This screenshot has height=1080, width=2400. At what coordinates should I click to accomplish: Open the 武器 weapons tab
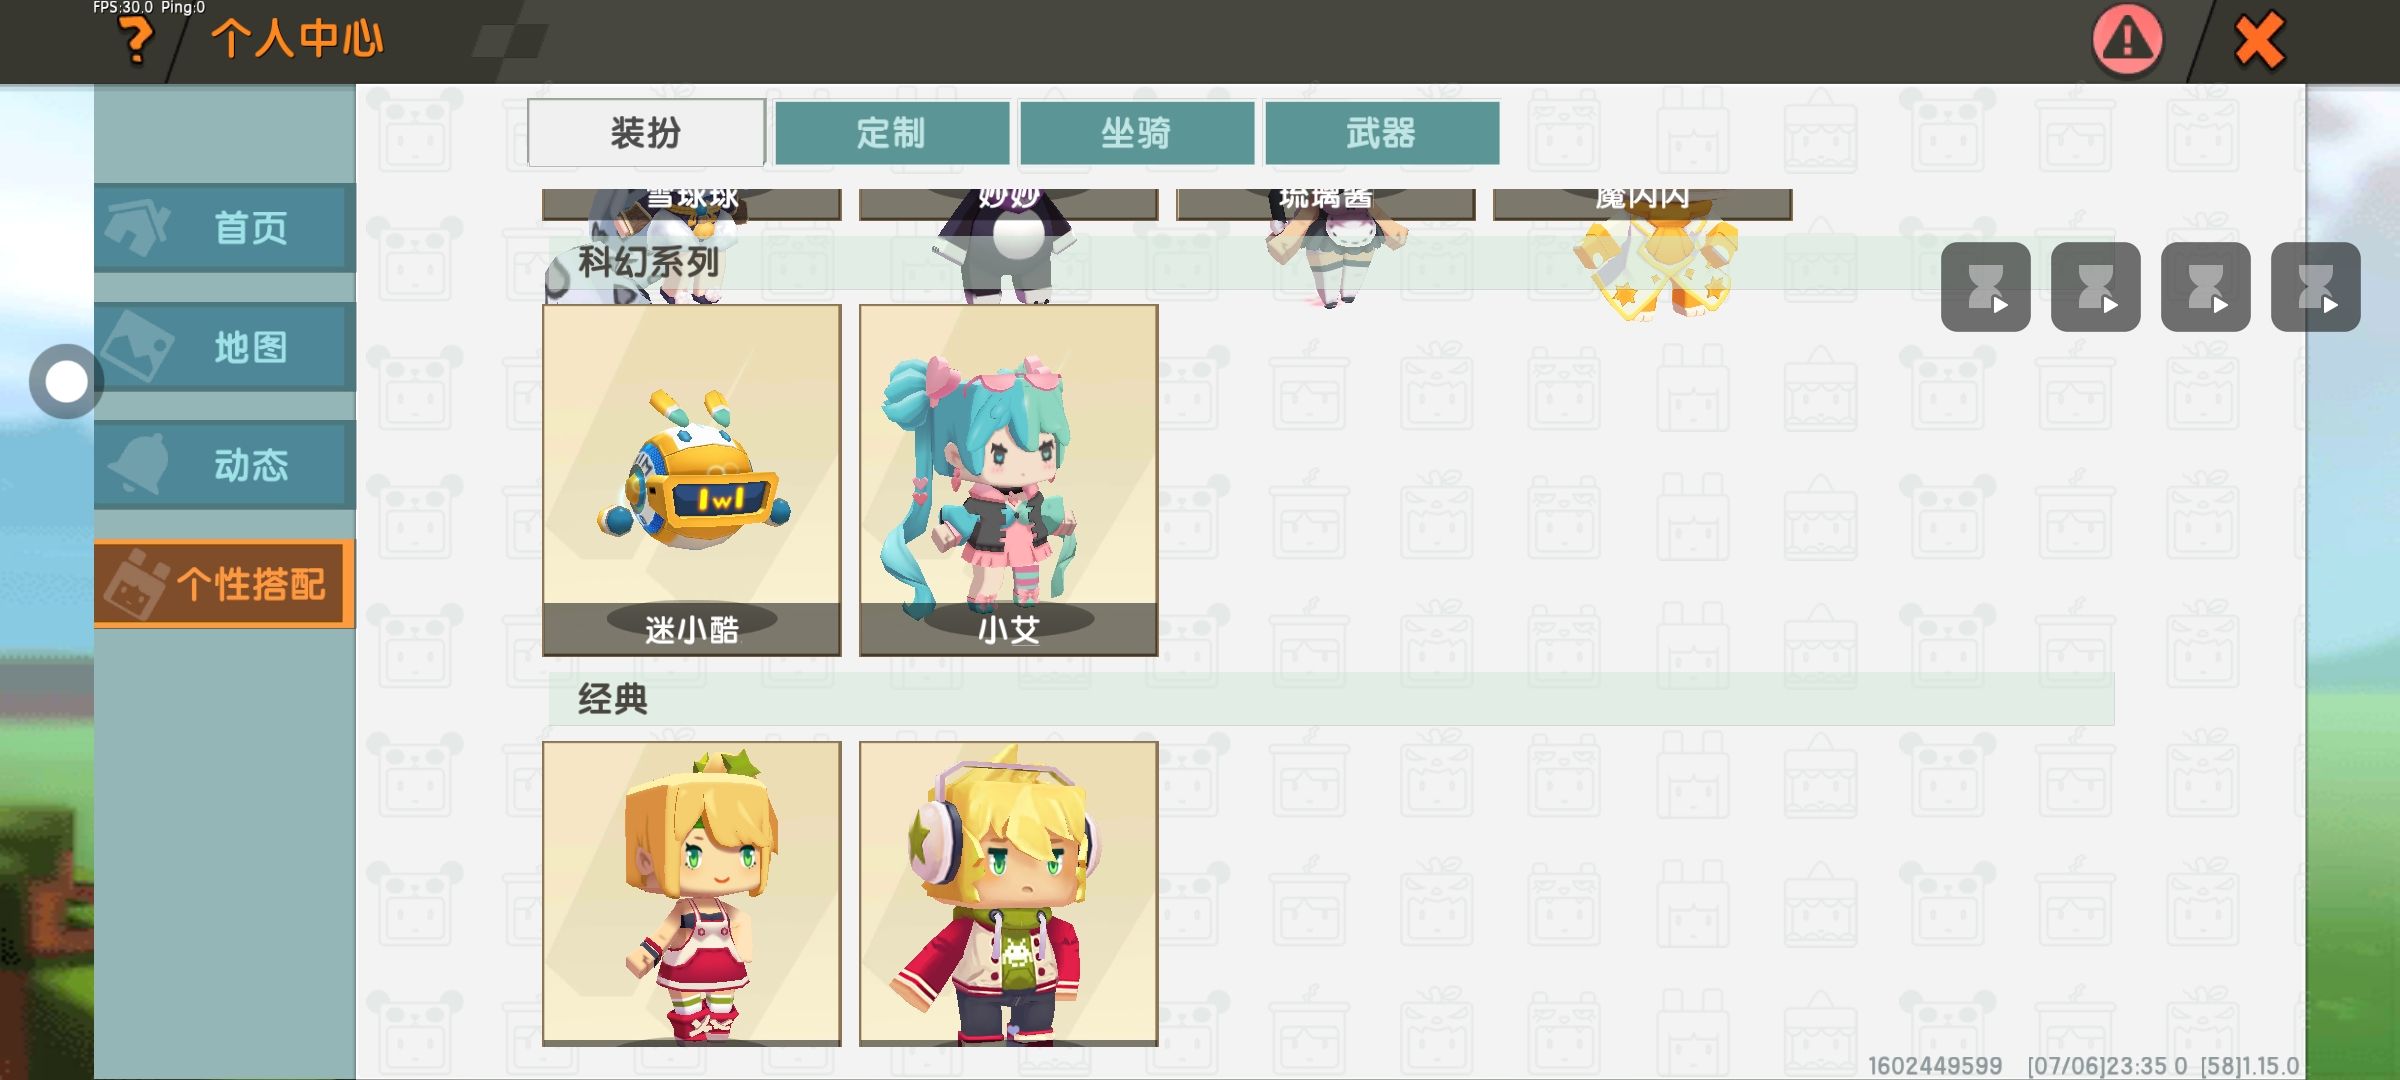click(1381, 132)
